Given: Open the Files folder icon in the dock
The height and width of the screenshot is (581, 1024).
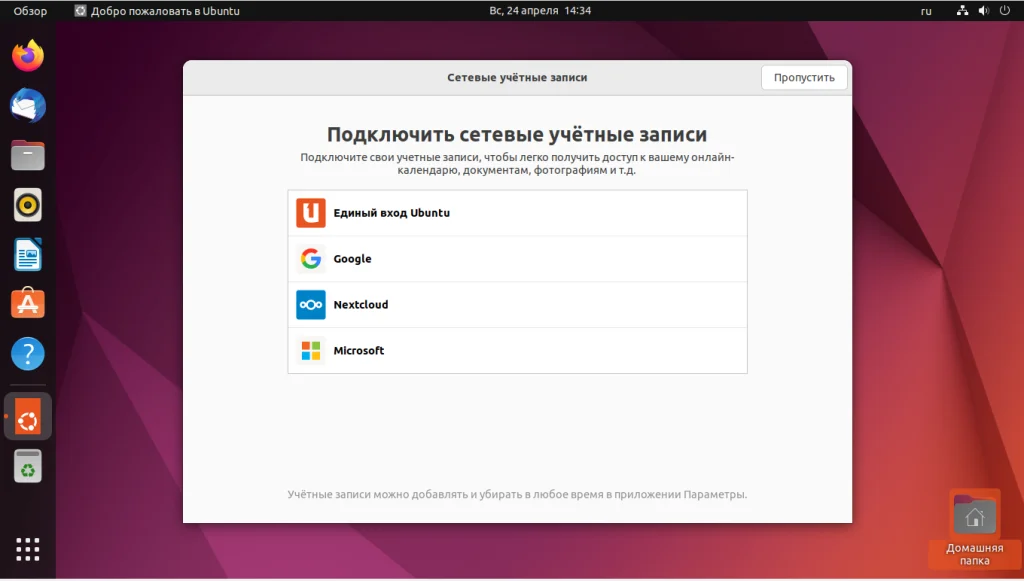Looking at the screenshot, I should tap(27, 156).
